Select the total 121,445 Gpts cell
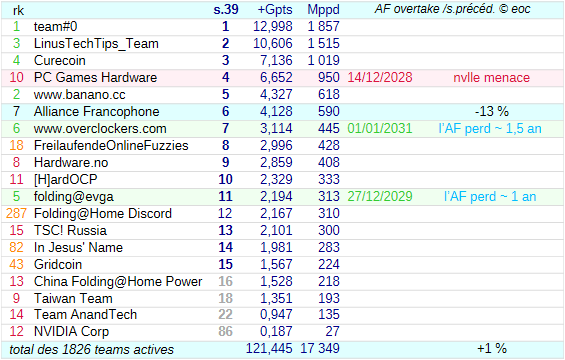This screenshot has height=360, width=565. coord(269,348)
